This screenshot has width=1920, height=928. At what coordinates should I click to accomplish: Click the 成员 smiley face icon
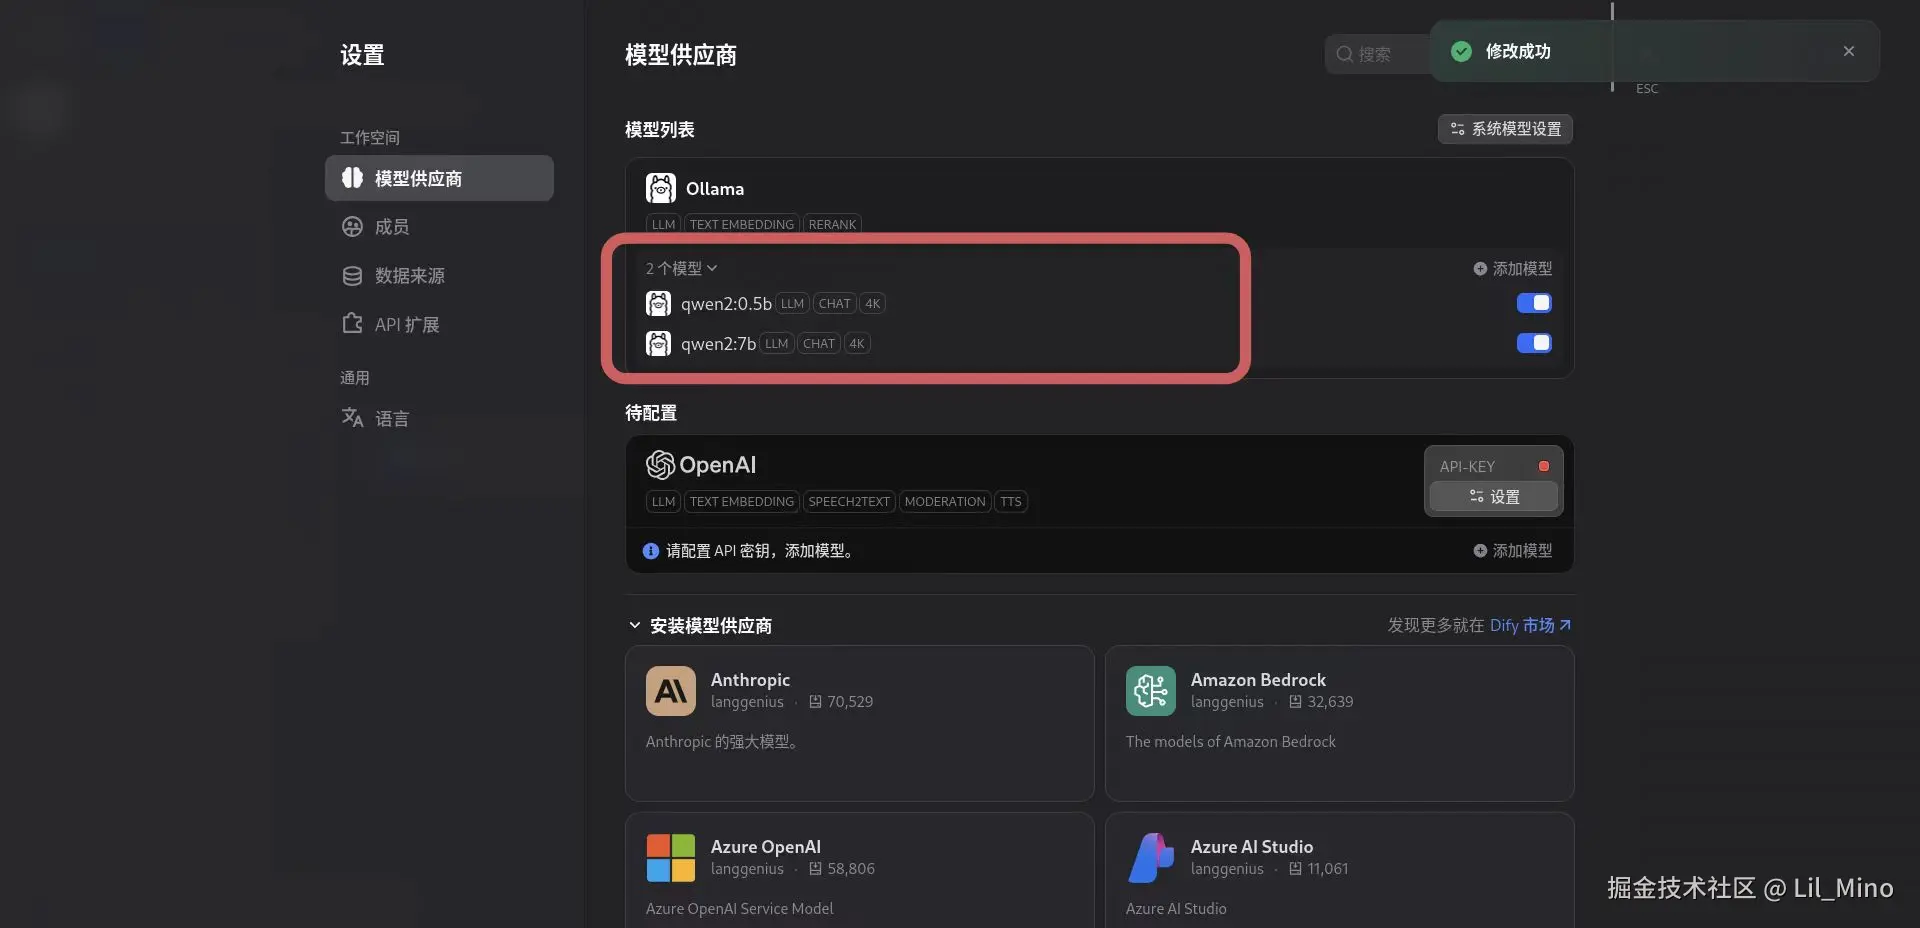(352, 227)
